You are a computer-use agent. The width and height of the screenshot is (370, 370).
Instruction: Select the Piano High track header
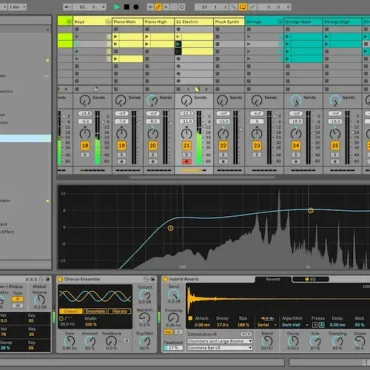(159, 22)
